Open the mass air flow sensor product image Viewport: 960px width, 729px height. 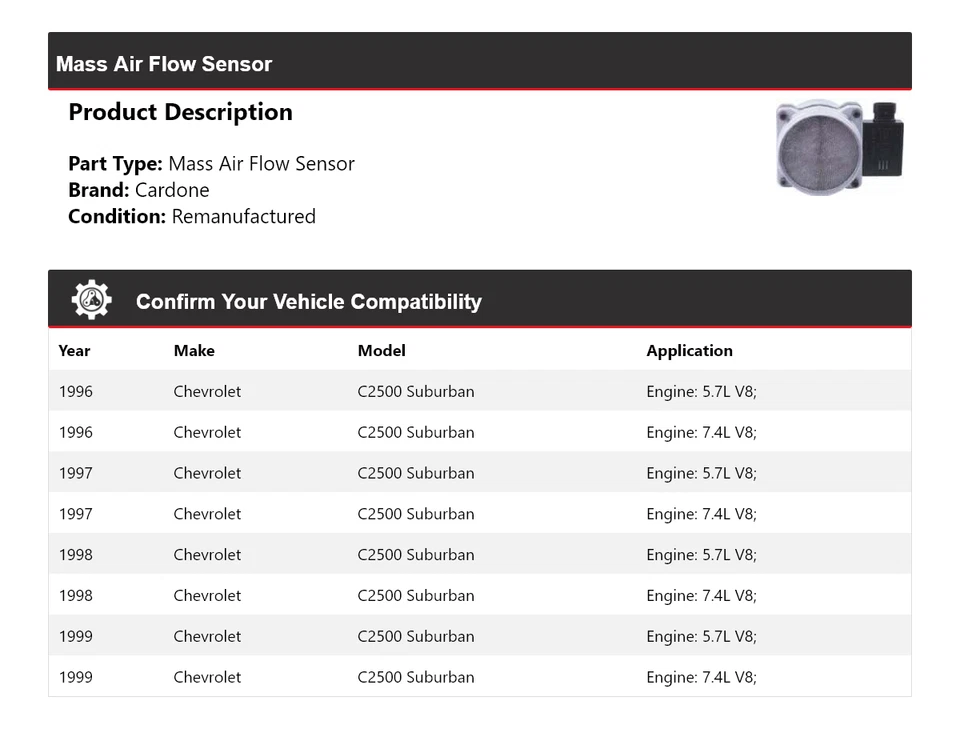(840, 146)
